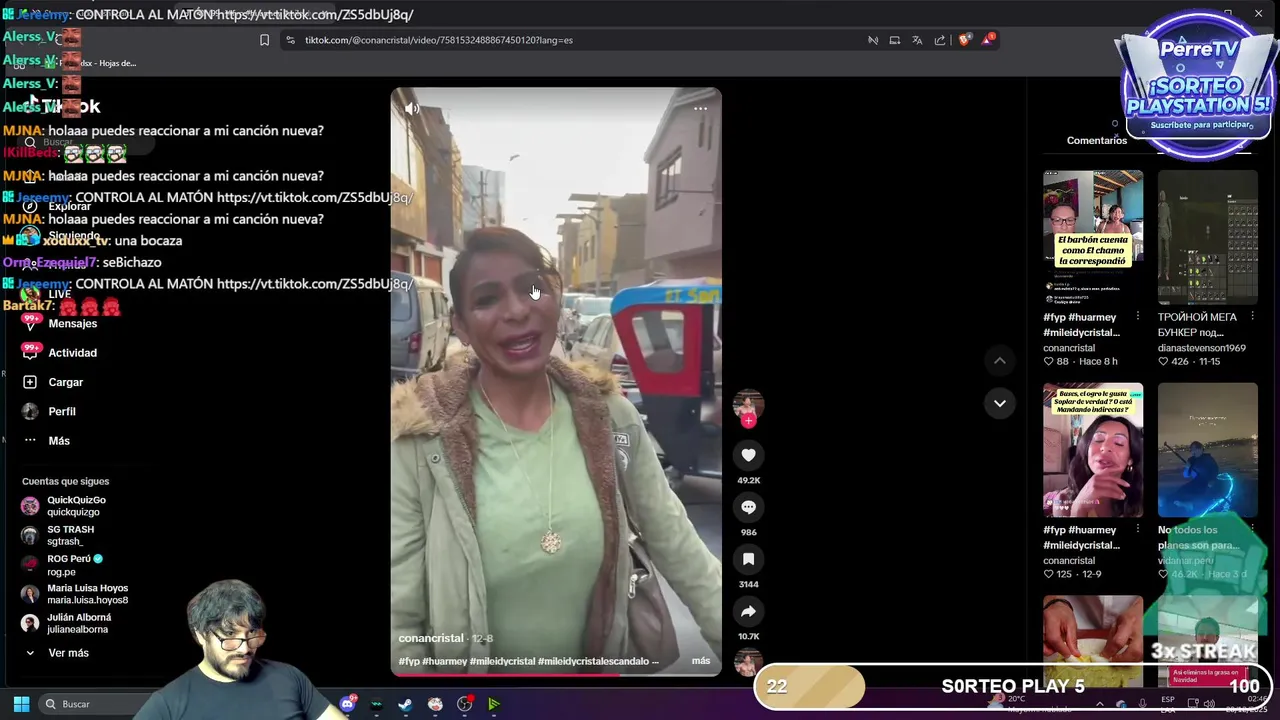Open Steam from the taskbar
This screenshot has width=1280, height=720.
point(405,704)
